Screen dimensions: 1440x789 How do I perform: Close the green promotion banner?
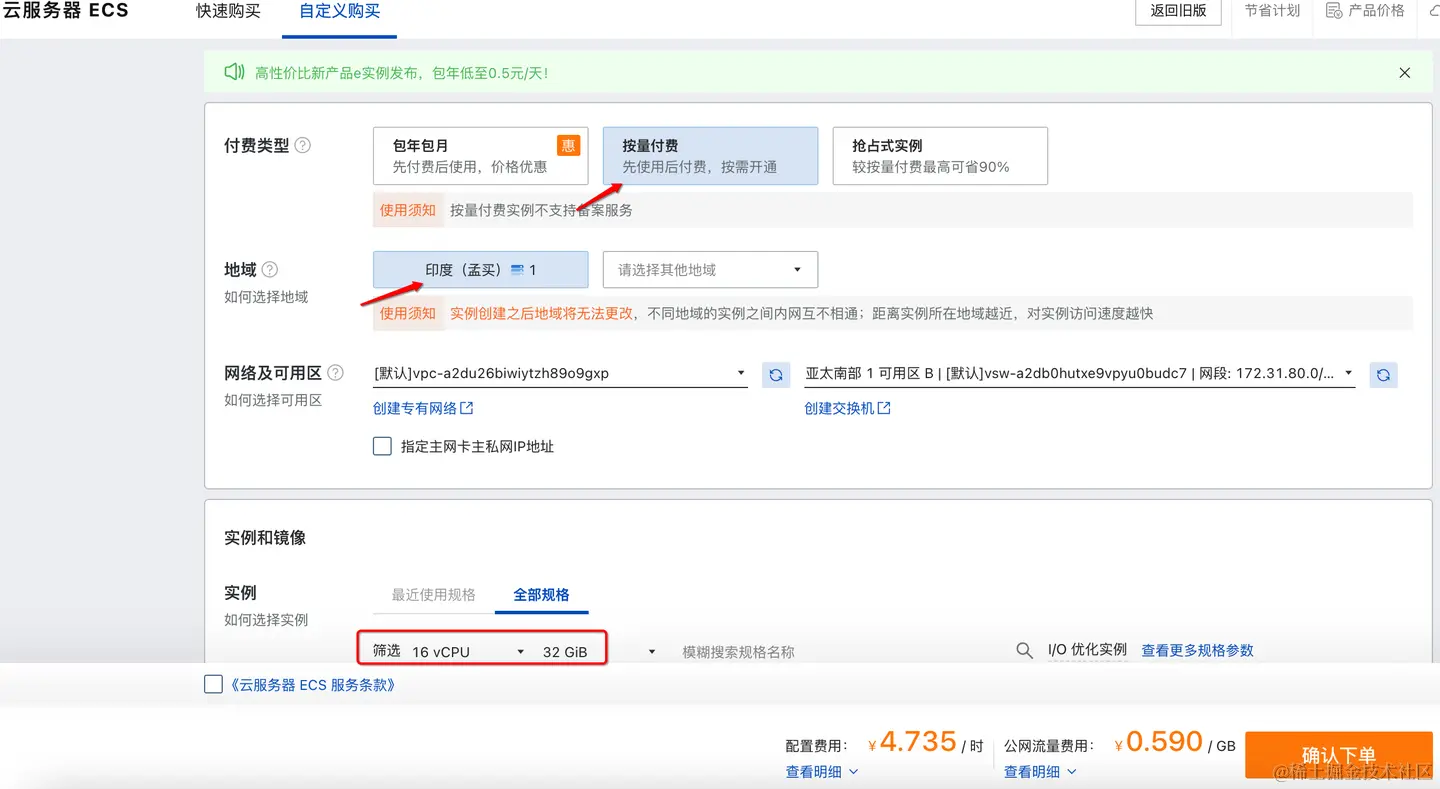click(1404, 73)
